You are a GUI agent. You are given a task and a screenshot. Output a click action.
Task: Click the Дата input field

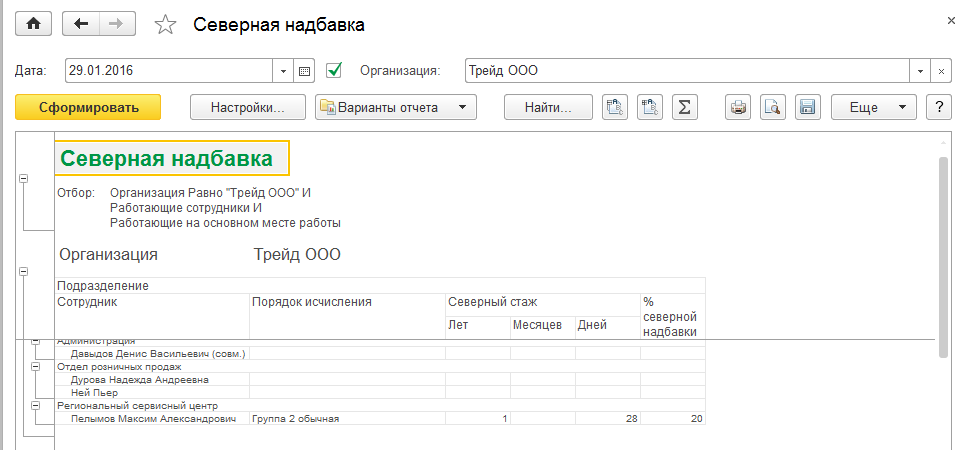coord(169,71)
